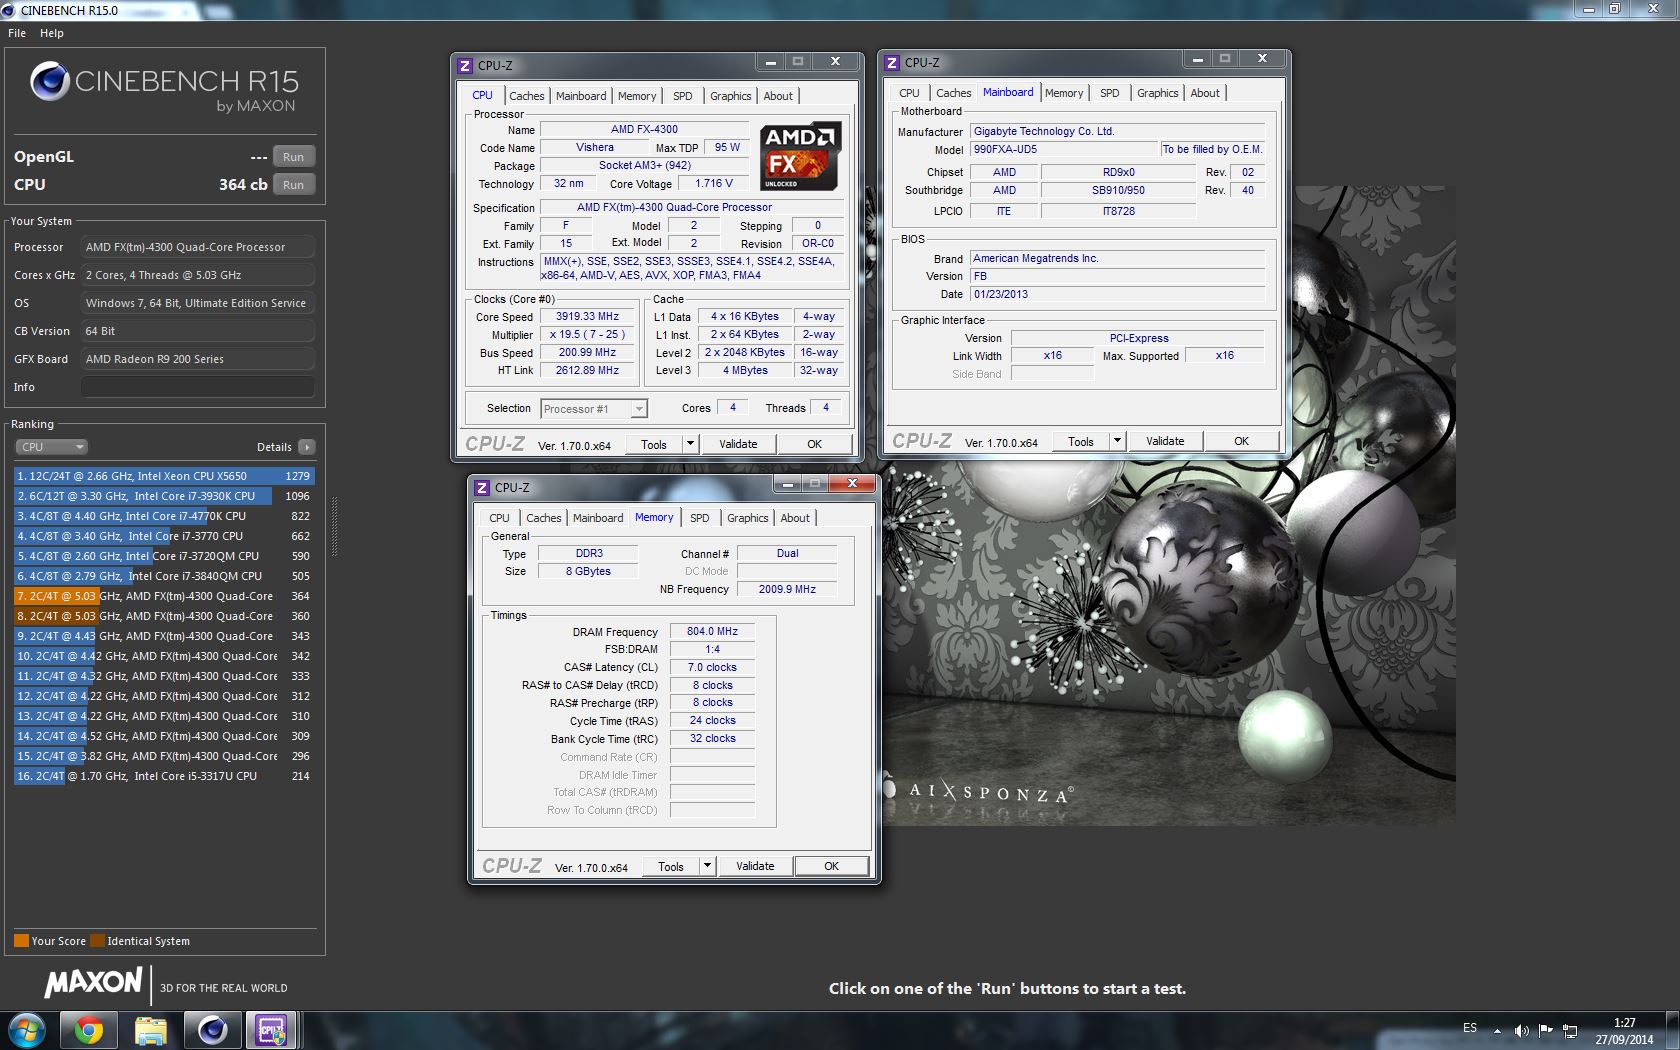Viewport: 1680px width, 1050px height.
Task: Click OK in CPU-Z Mainboard window
Action: coord(1241,441)
